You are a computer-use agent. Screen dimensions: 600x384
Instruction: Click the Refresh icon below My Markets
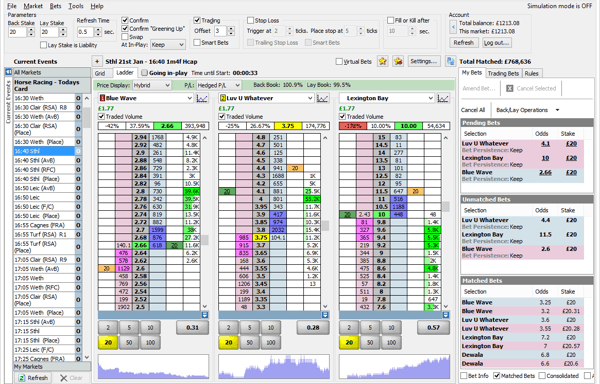[22, 378]
